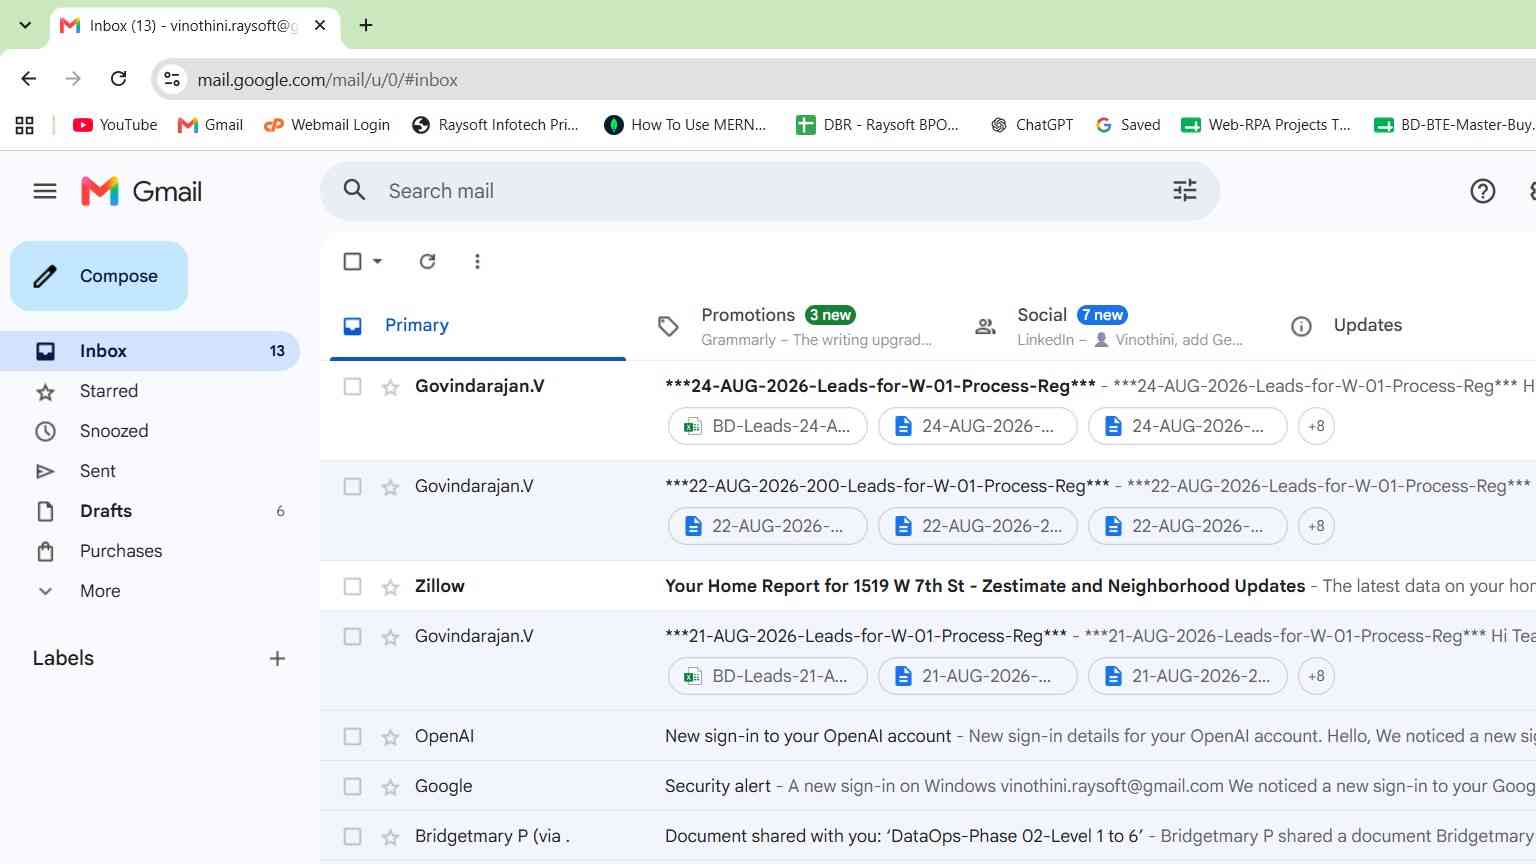The image size is (1536, 864).
Task: Open the browser tab search dropdown
Action: [x=25, y=25]
